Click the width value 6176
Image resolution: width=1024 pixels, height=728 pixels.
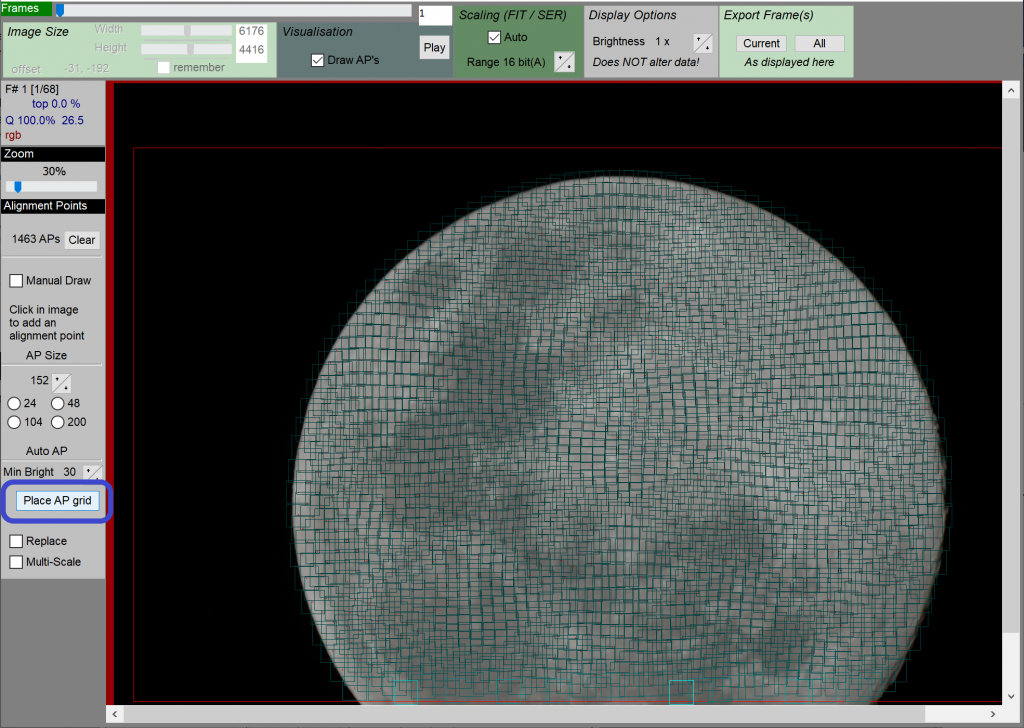coord(251,31)
